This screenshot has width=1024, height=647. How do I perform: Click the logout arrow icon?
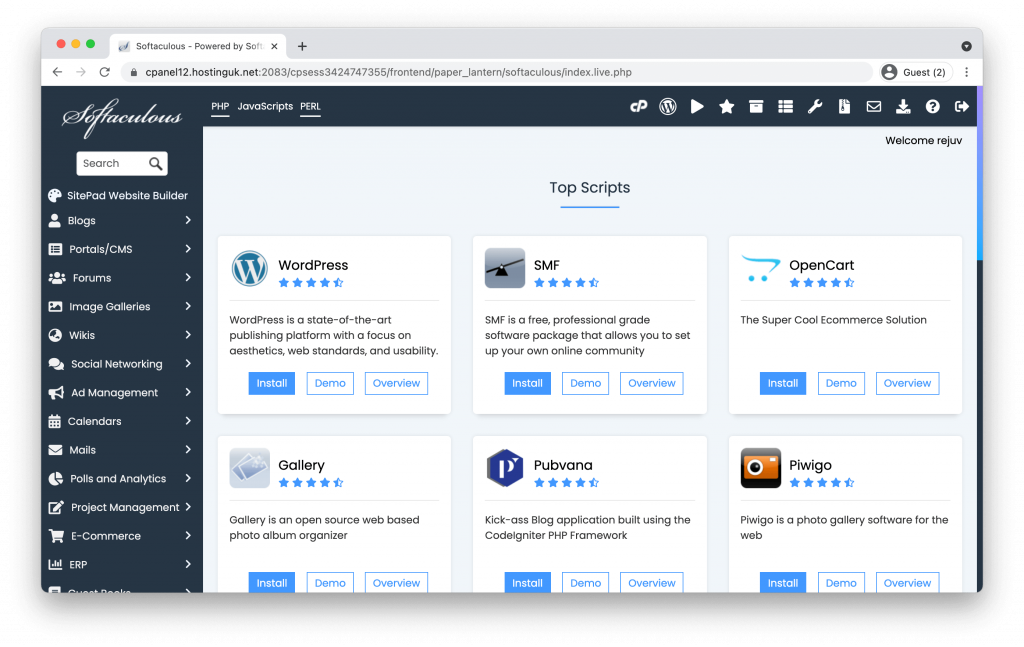[962, 106]
